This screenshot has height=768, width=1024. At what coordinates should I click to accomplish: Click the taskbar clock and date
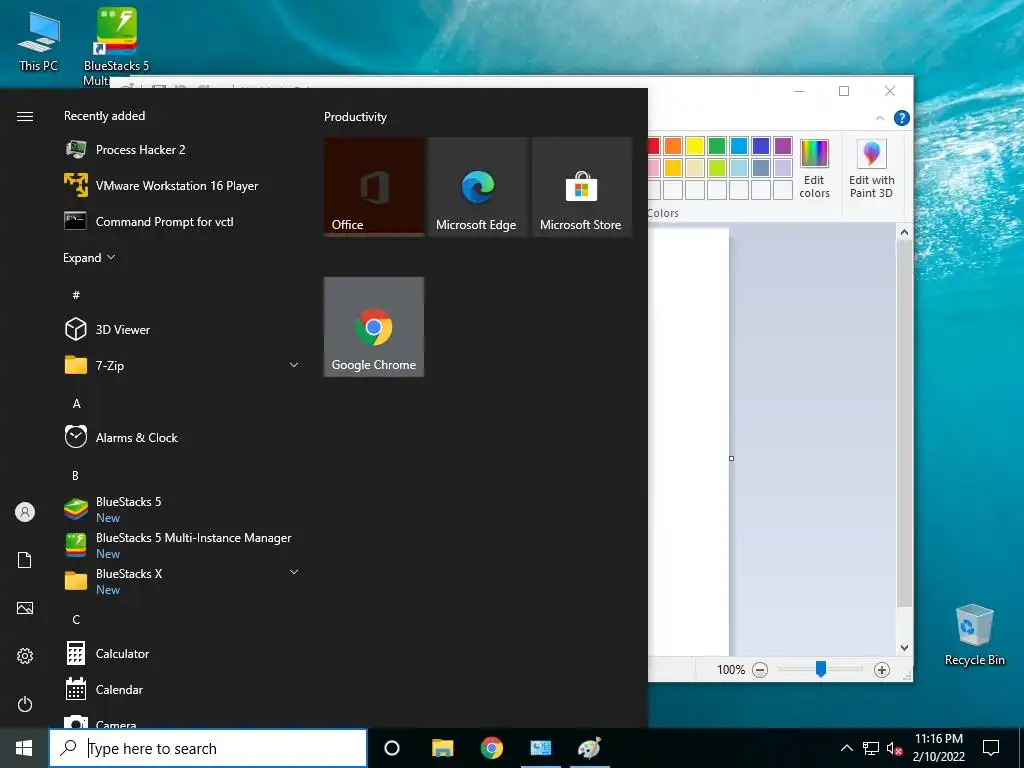click(x=938, y=748)
